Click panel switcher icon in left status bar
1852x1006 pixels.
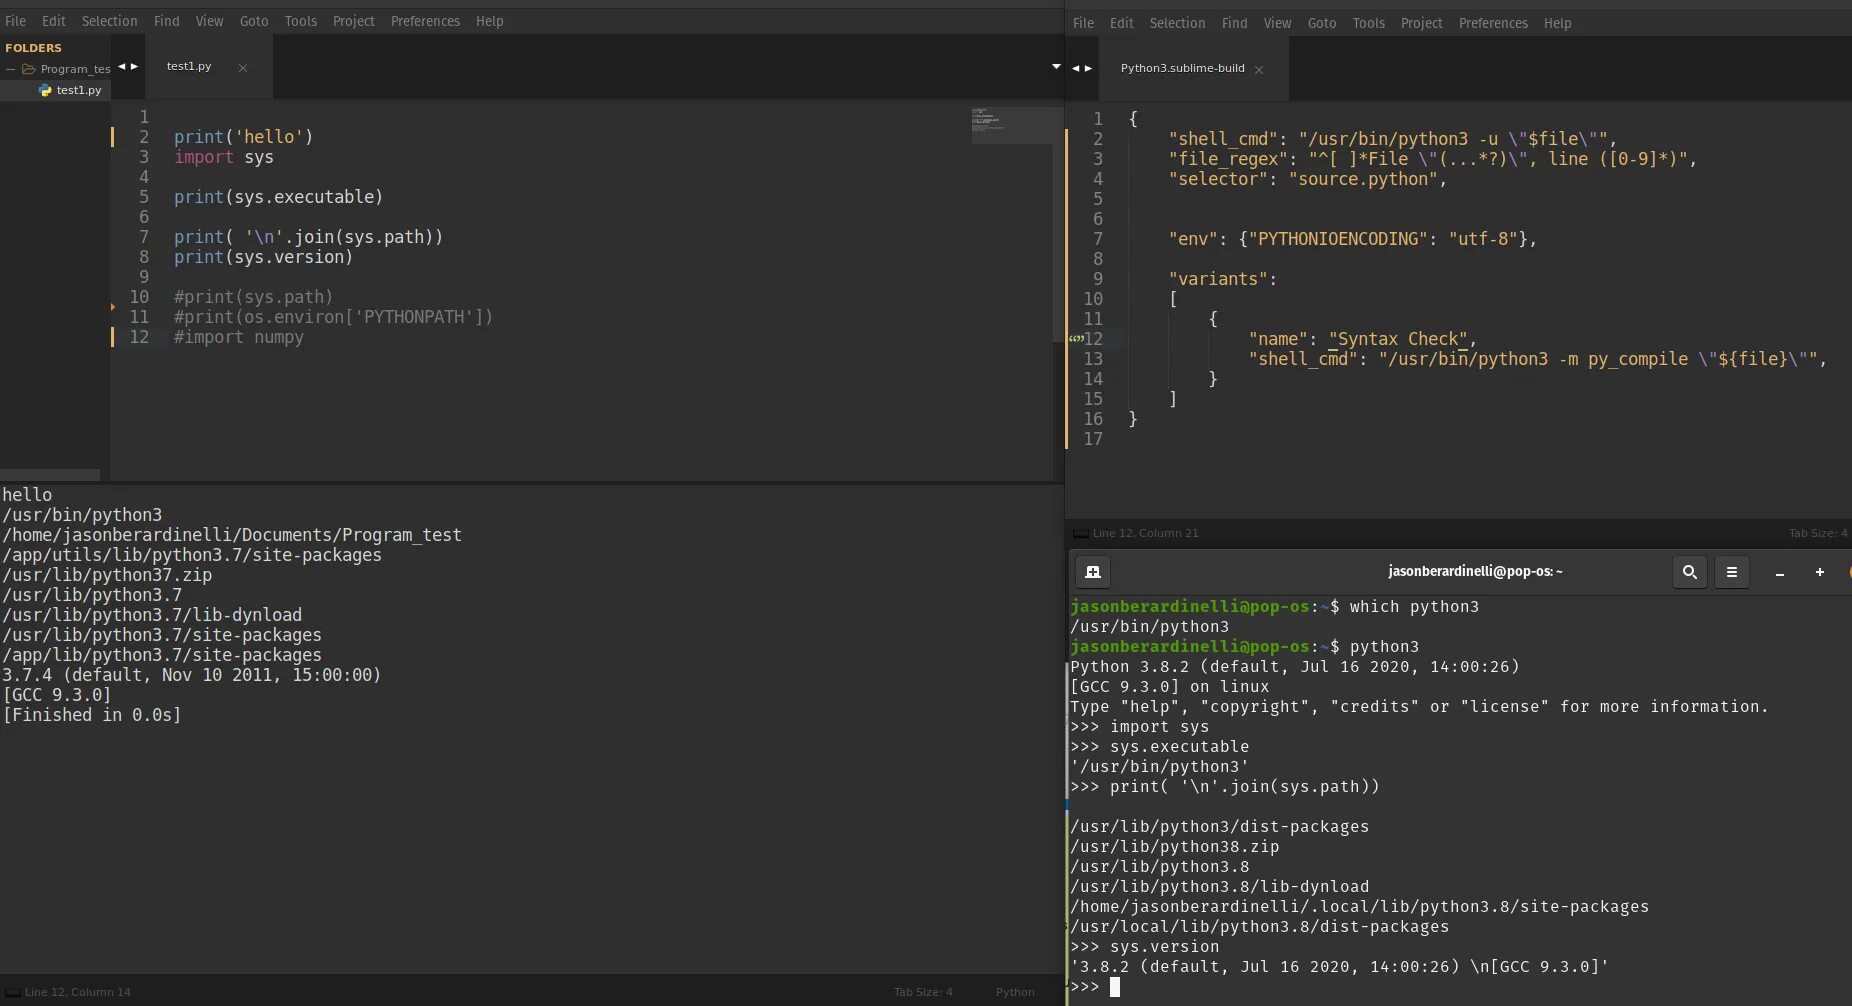click(x=12, y=992)
